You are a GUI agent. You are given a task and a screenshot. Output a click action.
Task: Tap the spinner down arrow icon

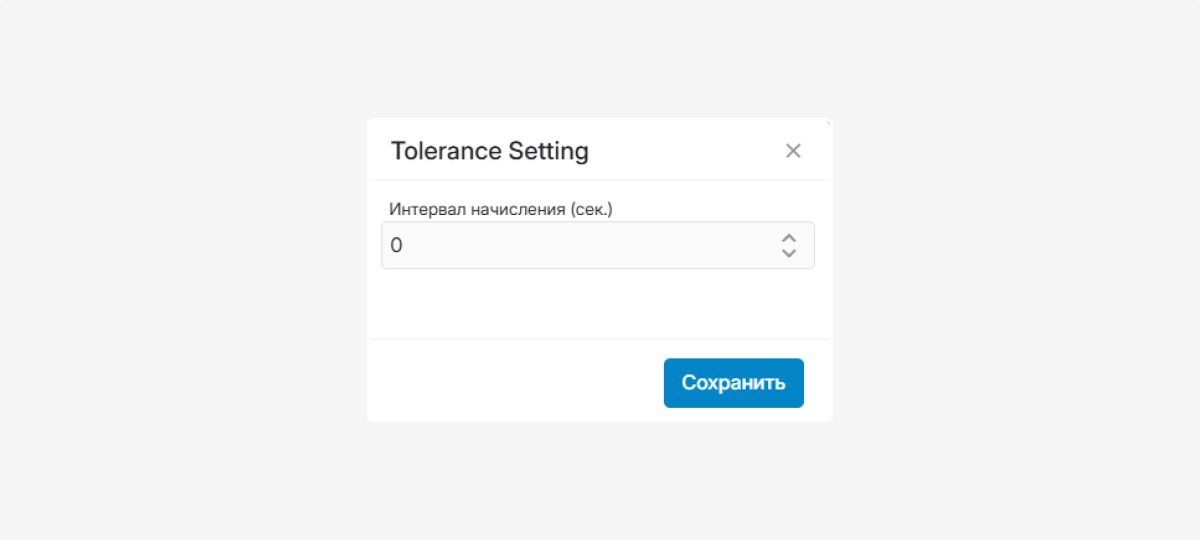(x=788, y=253)
